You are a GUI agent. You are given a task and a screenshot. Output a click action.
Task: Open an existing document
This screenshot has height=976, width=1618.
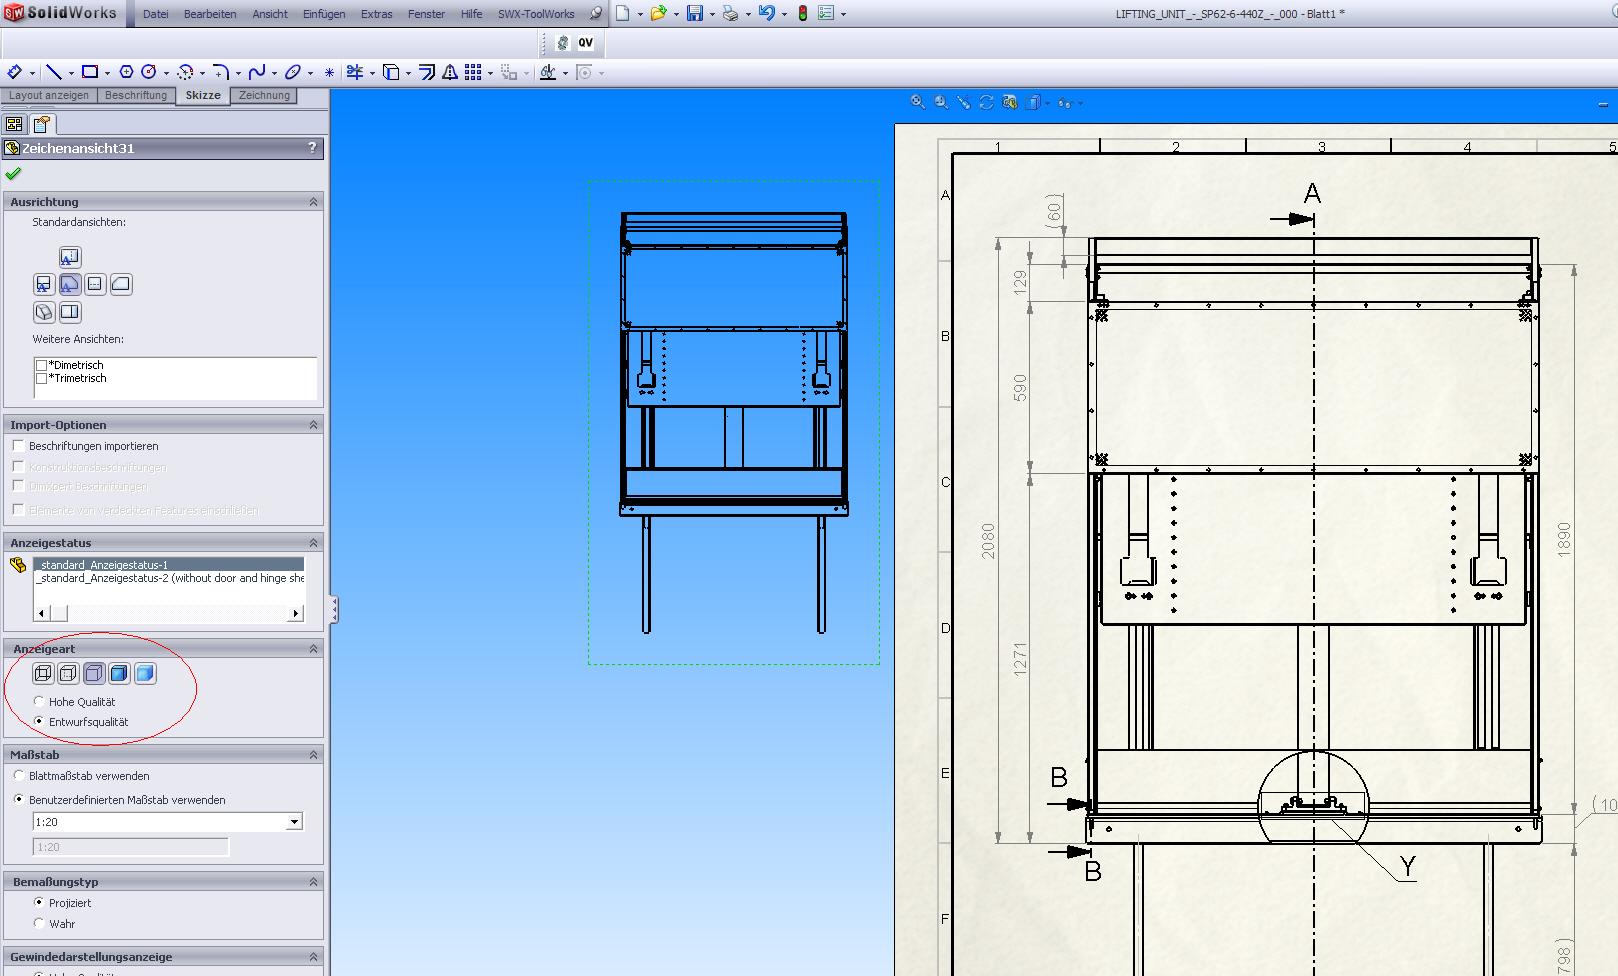tap(658, 13)
